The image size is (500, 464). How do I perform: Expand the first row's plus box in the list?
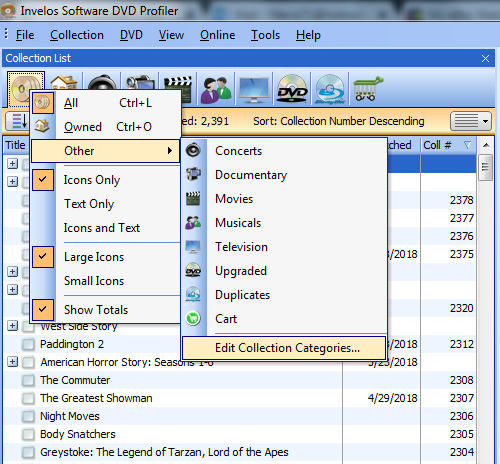pos(12,163)
